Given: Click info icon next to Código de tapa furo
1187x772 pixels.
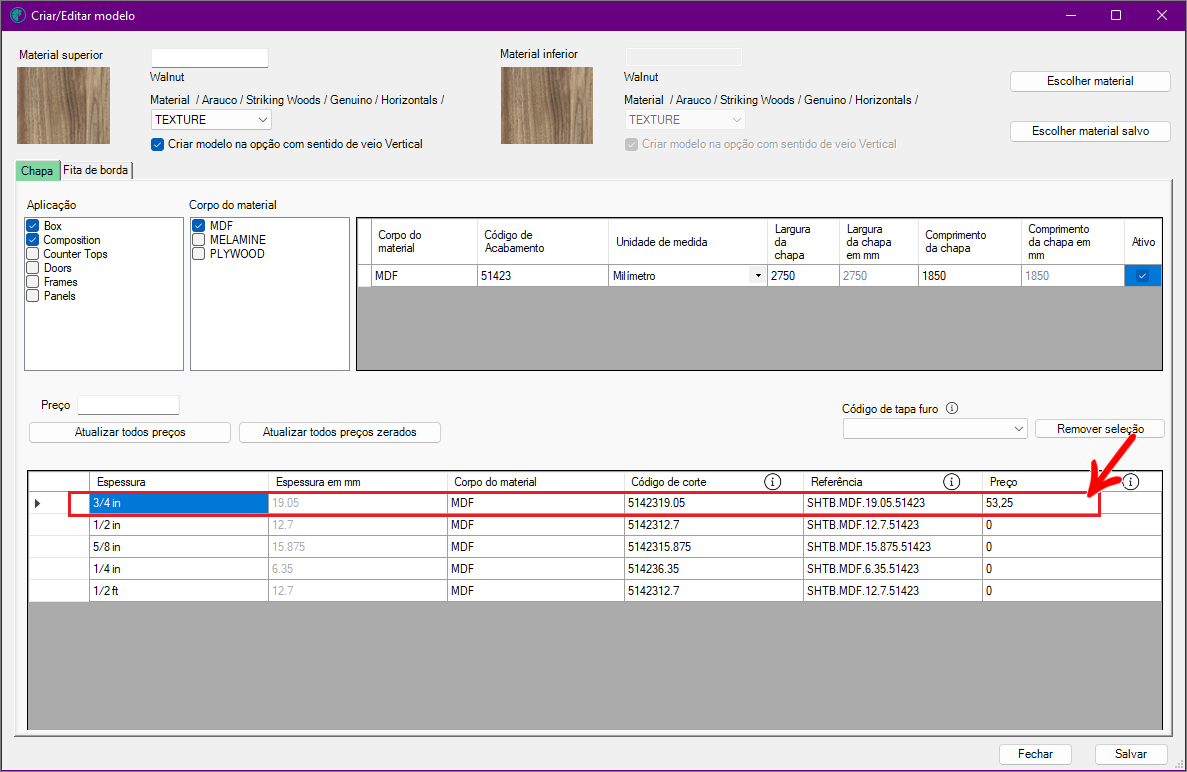Looking at the screenshot, I should [952, 408].
